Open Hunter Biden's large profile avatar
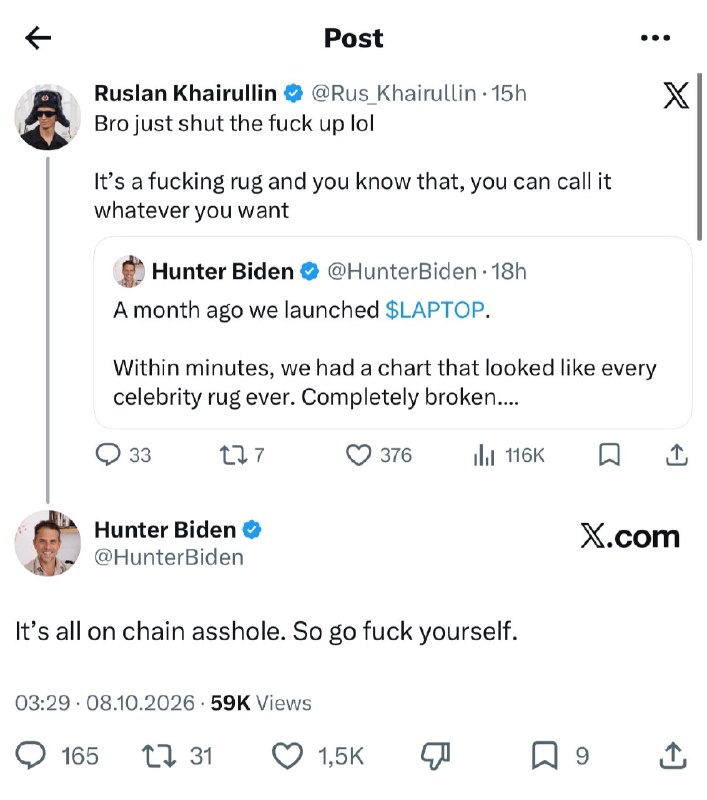 (x=47, y=543)
